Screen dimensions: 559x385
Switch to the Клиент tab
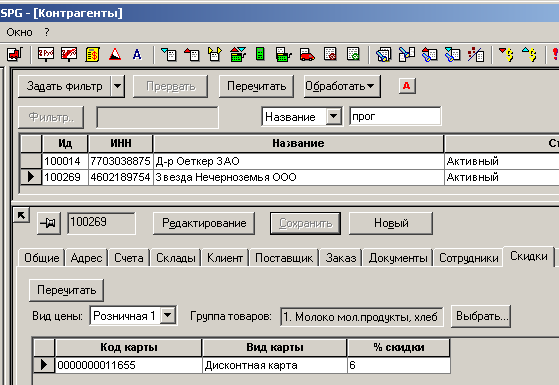(x=225, y=258)
